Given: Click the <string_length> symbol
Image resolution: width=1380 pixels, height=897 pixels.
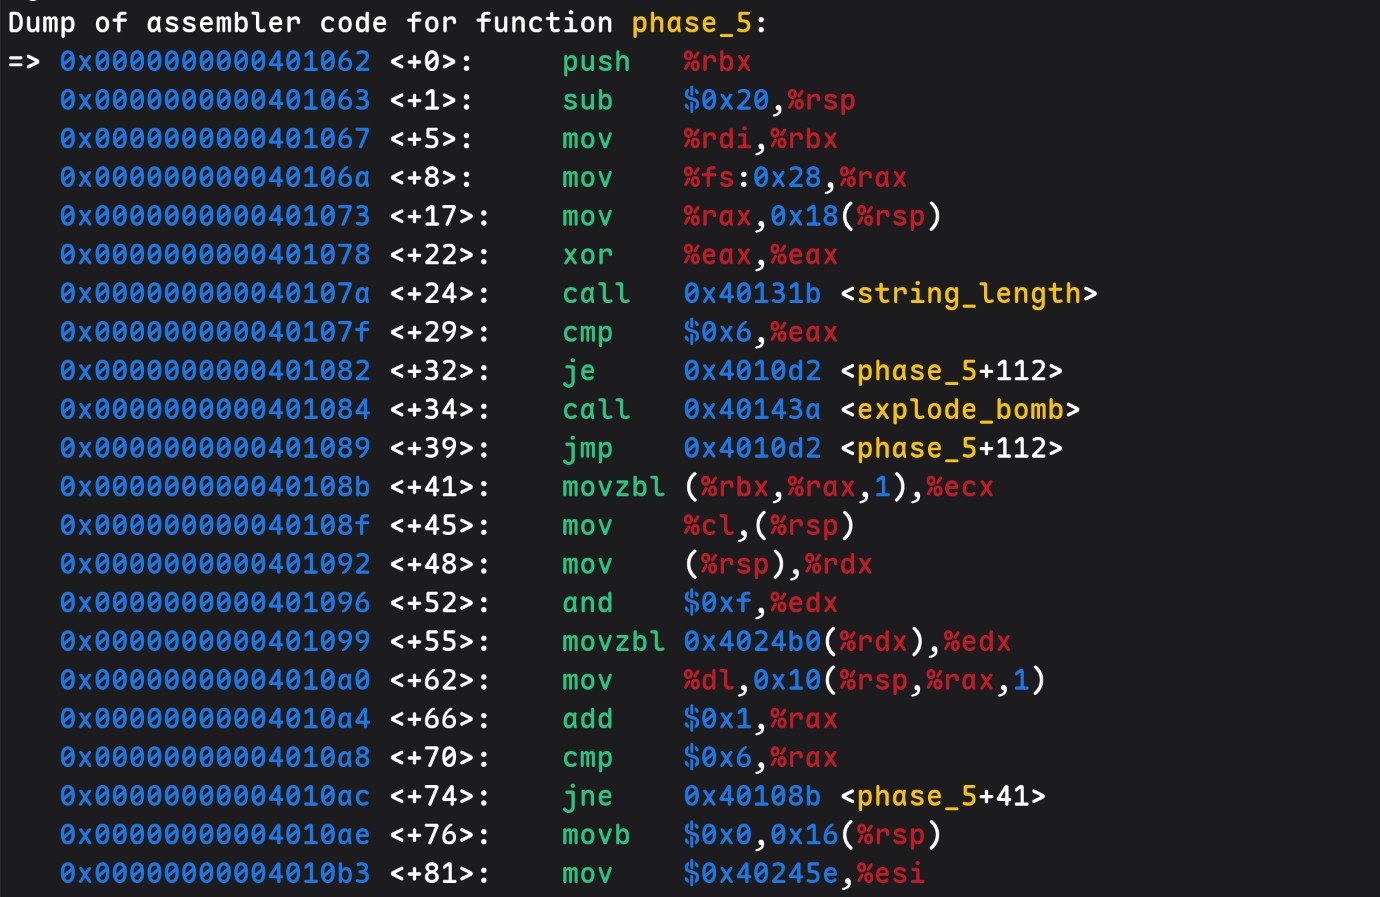Looking at the screenshot, I should [969, 294].
